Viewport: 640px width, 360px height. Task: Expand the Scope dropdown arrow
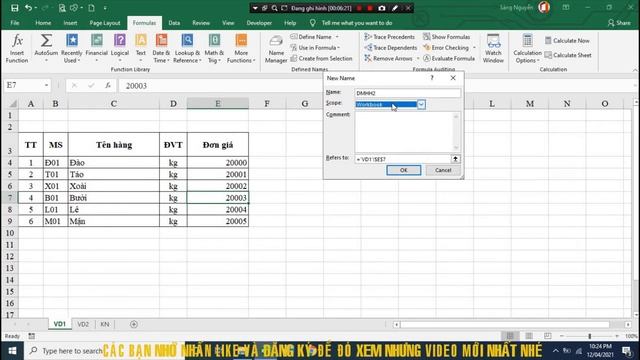coord(421,104)
